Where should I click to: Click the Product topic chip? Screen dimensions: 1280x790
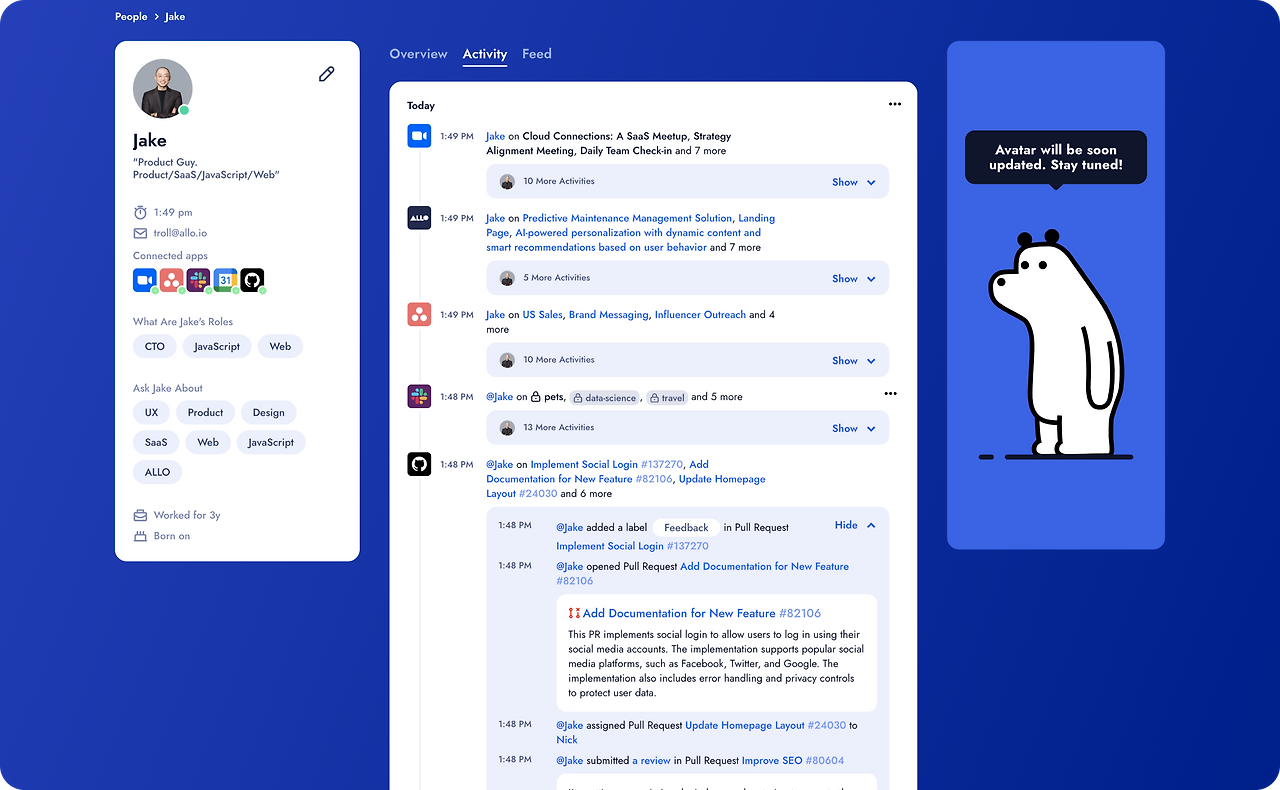tap(205, 412)
